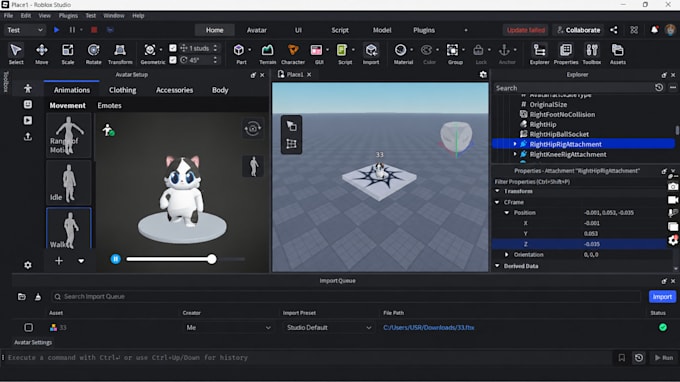Image resolution: width=680 pixels, height=382 pixels.
Task: Open the Toolbox button in ribbon
Action: tap(592, 54)
